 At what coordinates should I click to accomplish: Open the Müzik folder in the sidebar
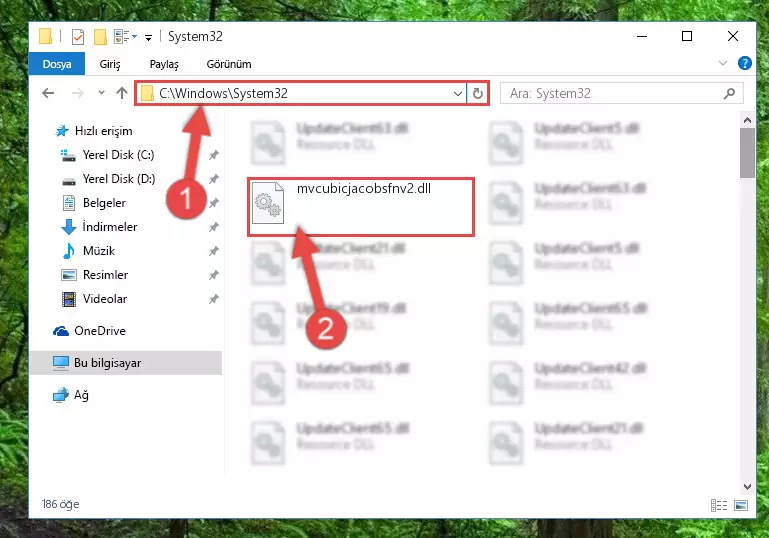[x=88, y=251]
